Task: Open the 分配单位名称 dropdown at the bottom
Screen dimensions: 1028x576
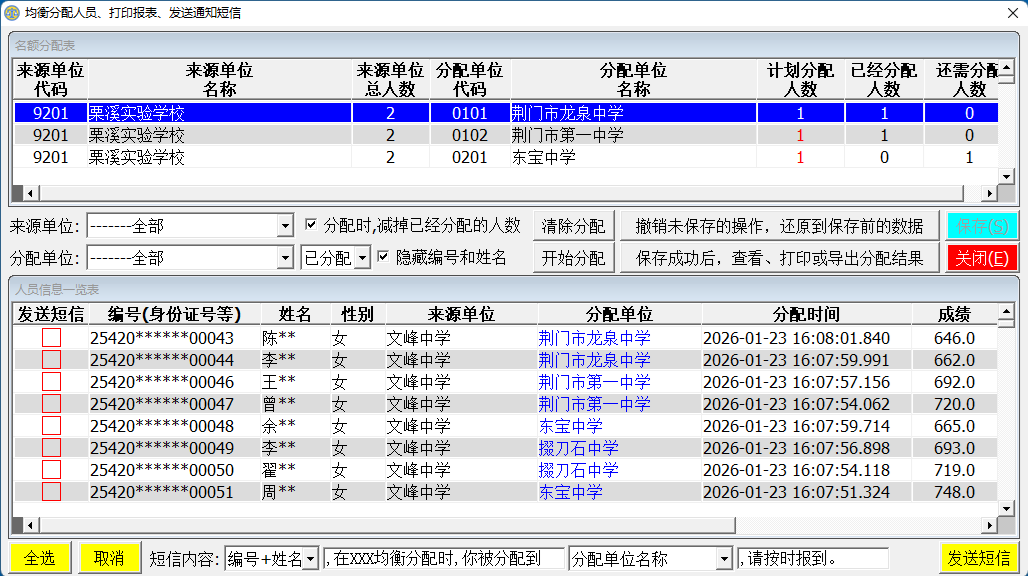Action: tap(724, 557)
